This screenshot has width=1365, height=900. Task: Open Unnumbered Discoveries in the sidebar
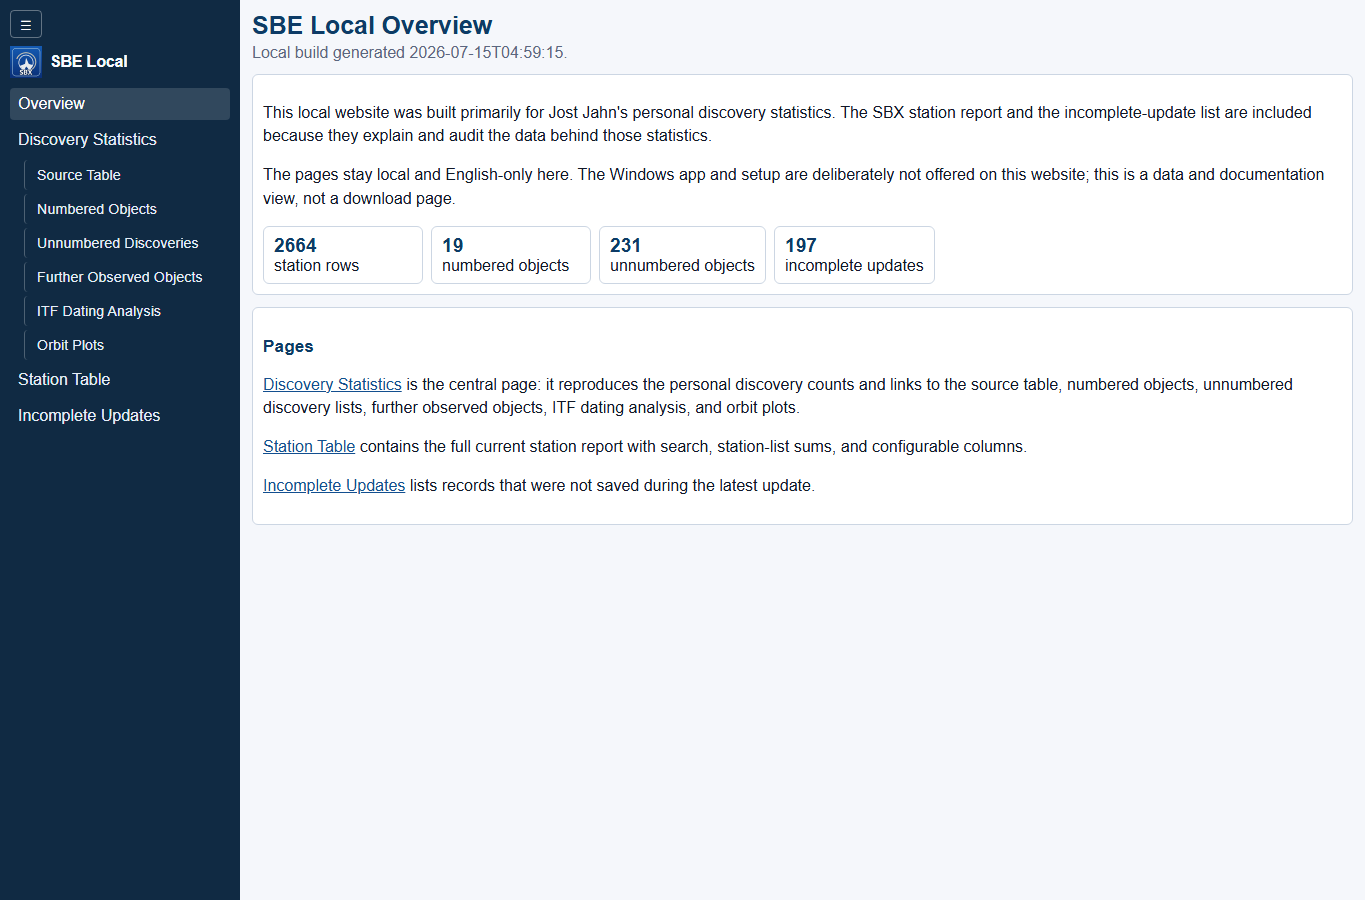click(129, 243)
